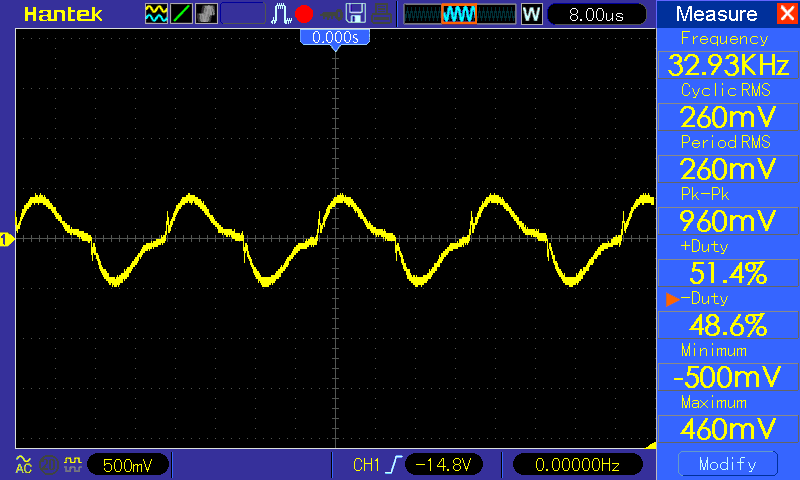Click the yellow corner marker at display bottom-right
Screen dimensions: 800x480
point(651,445)
